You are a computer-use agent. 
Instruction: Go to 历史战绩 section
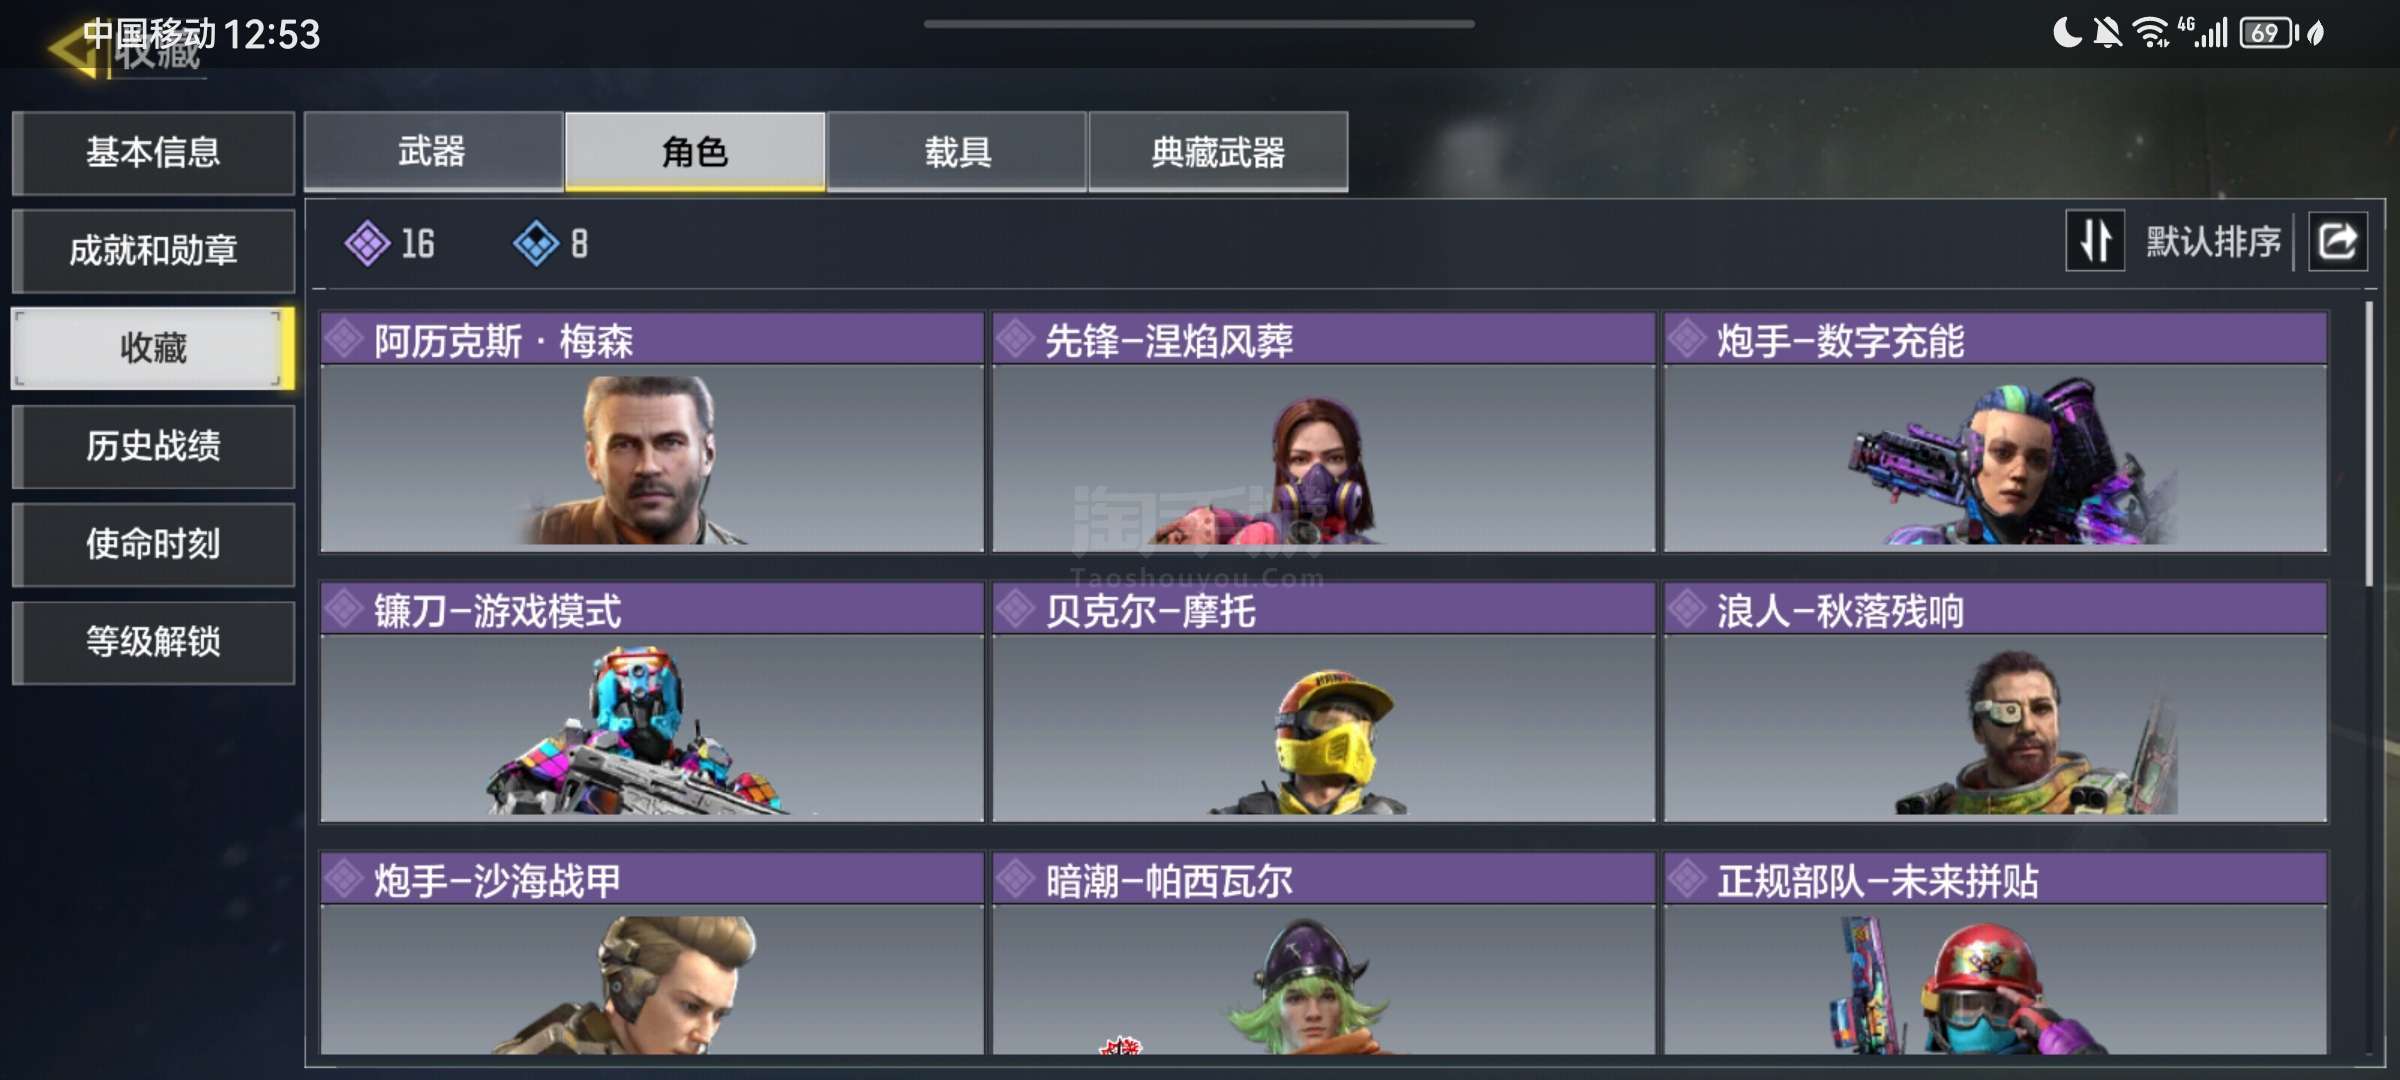153,446
